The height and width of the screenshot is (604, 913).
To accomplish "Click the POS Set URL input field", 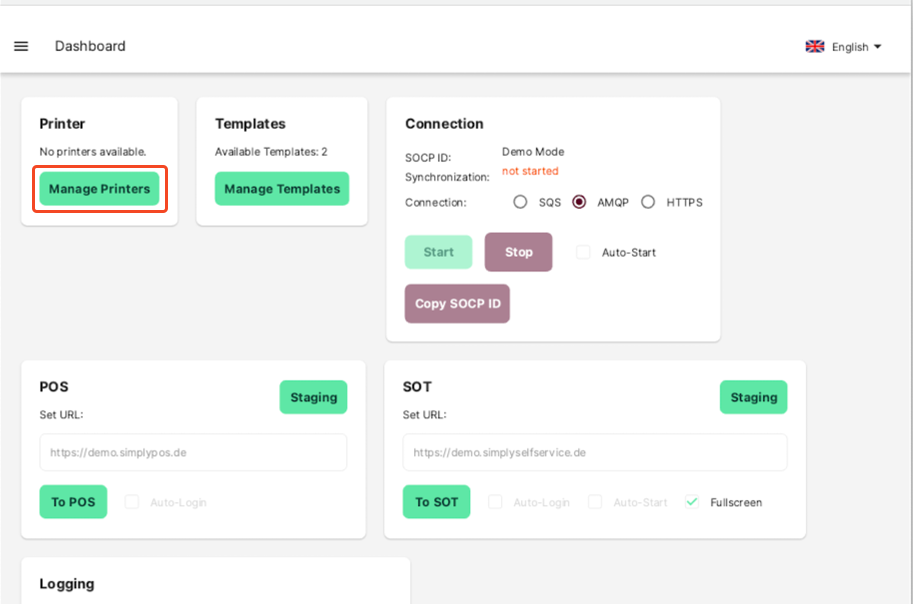I will click(x=193, y=452).
